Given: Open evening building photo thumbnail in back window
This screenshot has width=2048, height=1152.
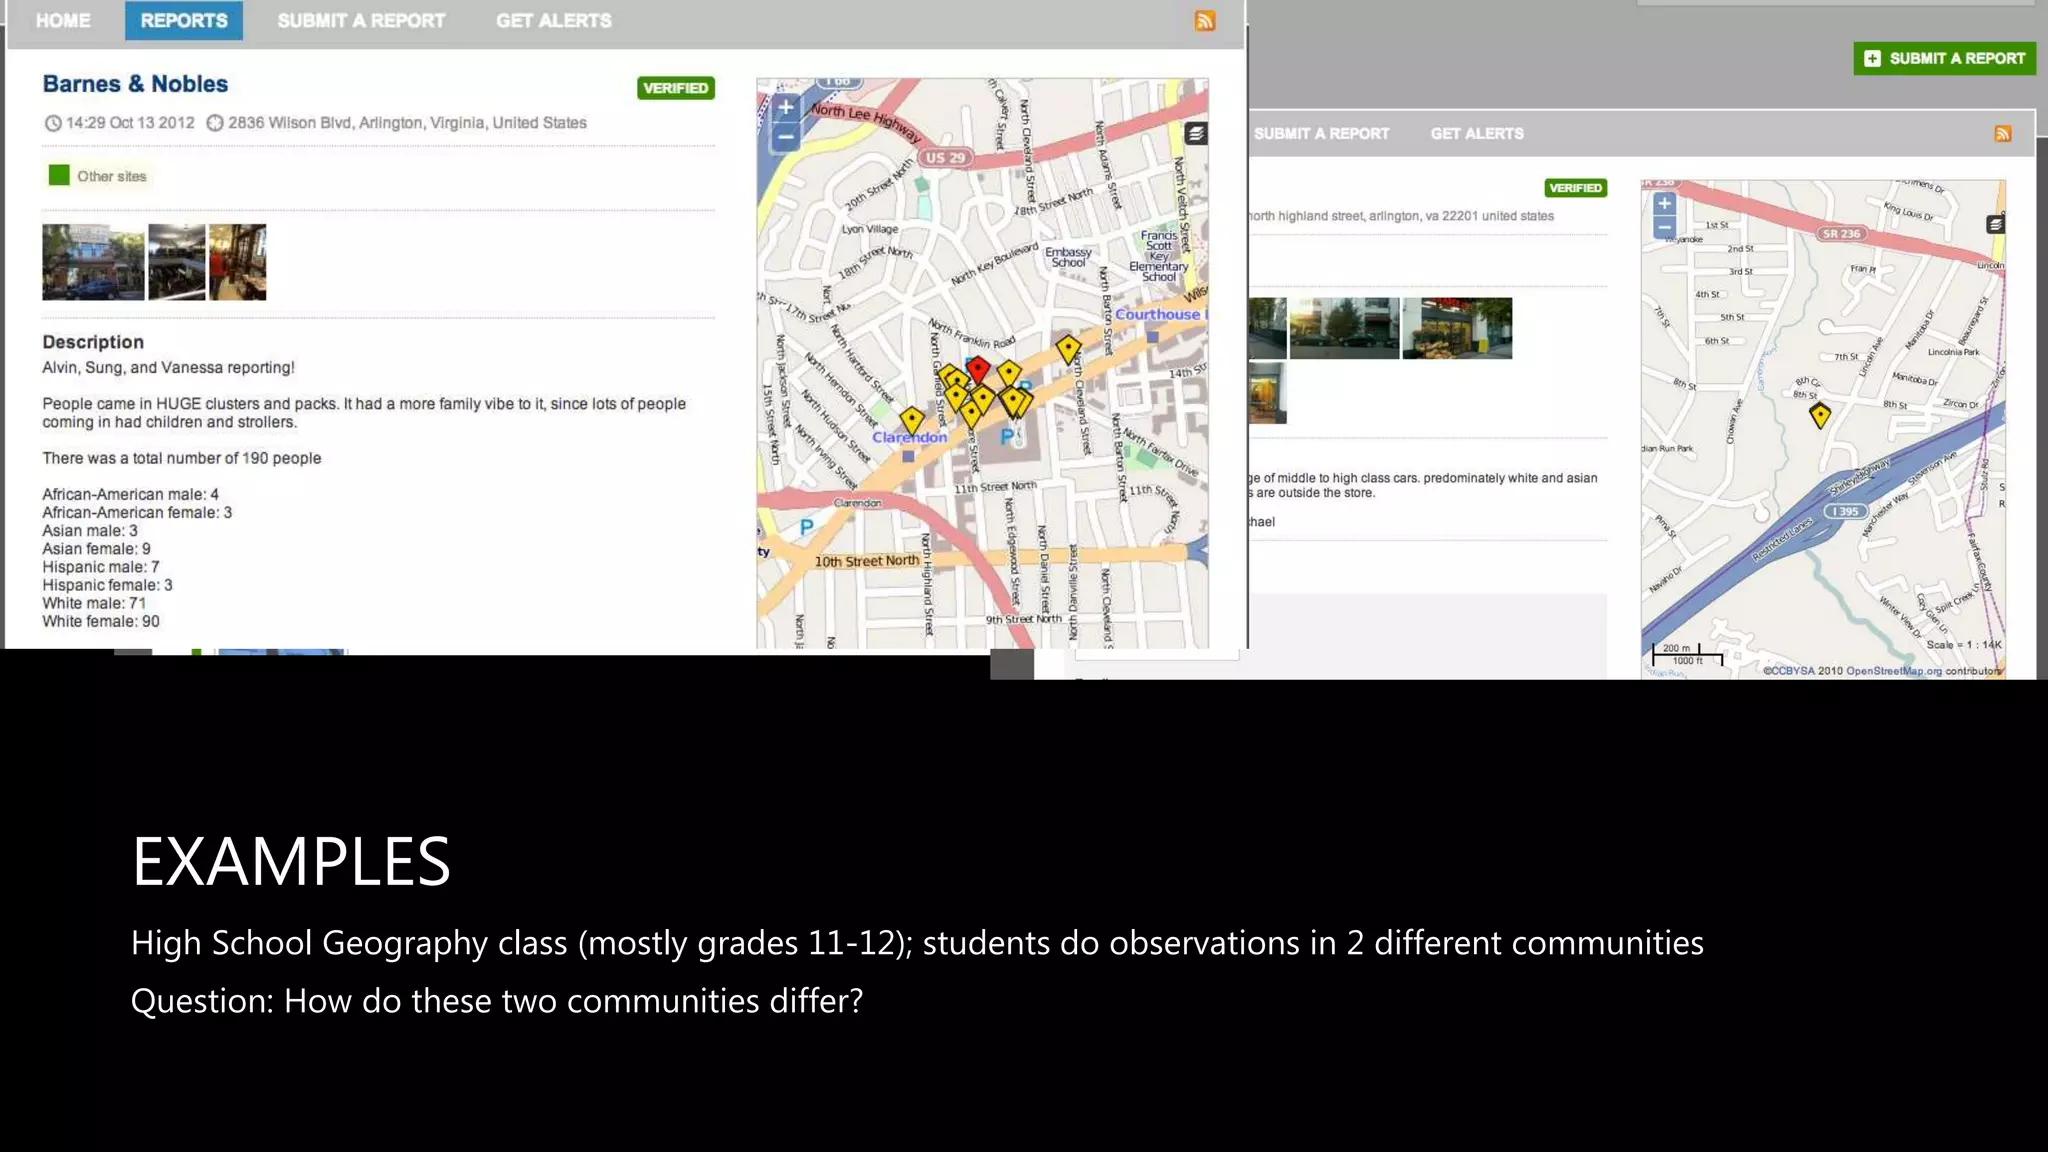Looking at the screenshot, I should click(1344, 328).
